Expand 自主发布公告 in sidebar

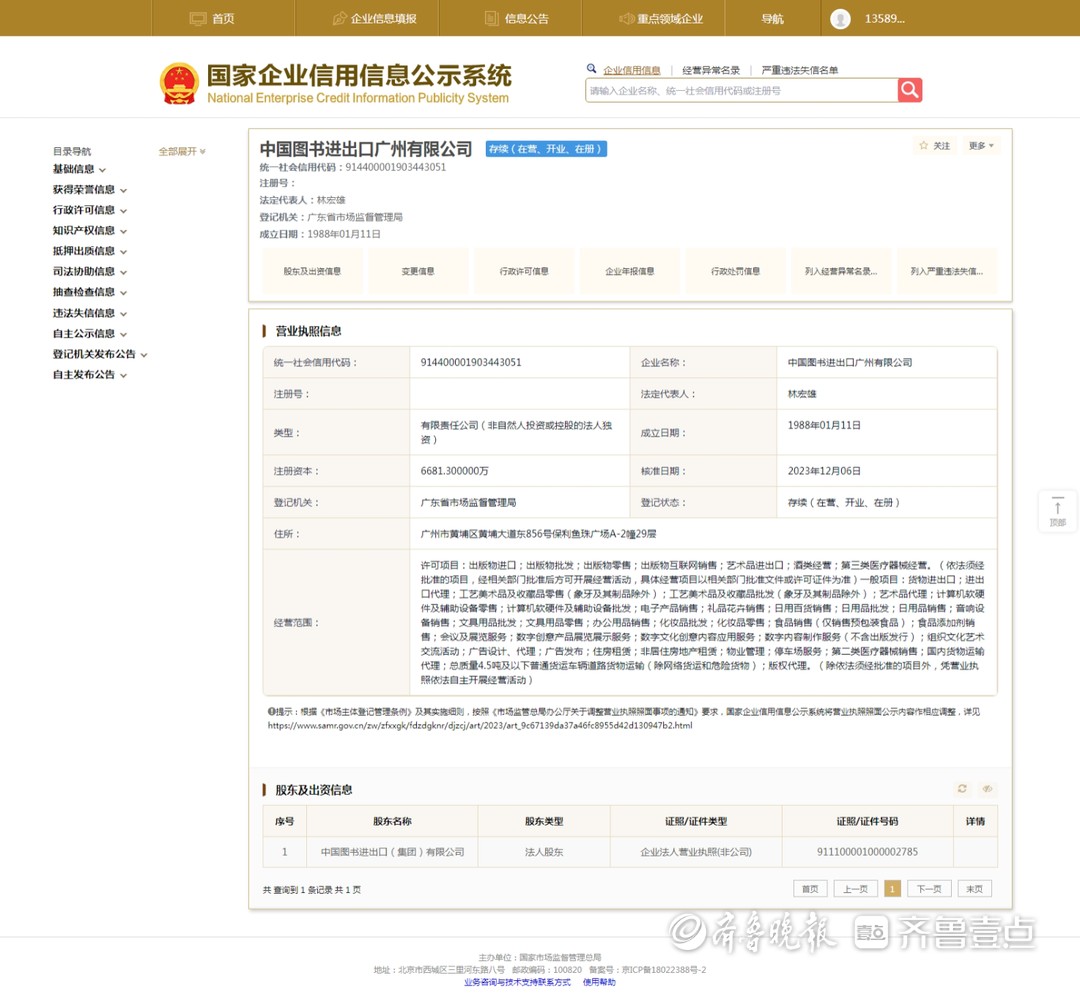[90, 375]
